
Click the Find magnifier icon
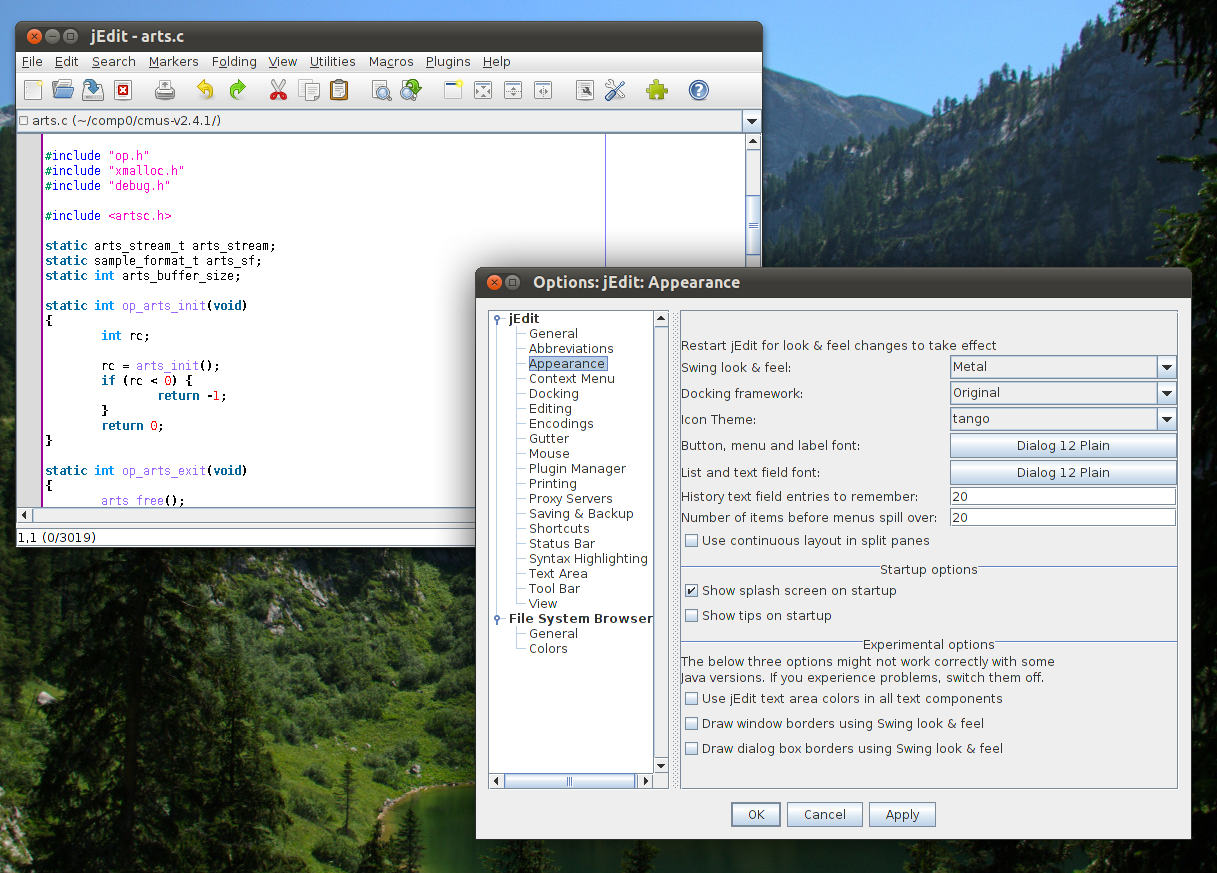tap(381, 90)
